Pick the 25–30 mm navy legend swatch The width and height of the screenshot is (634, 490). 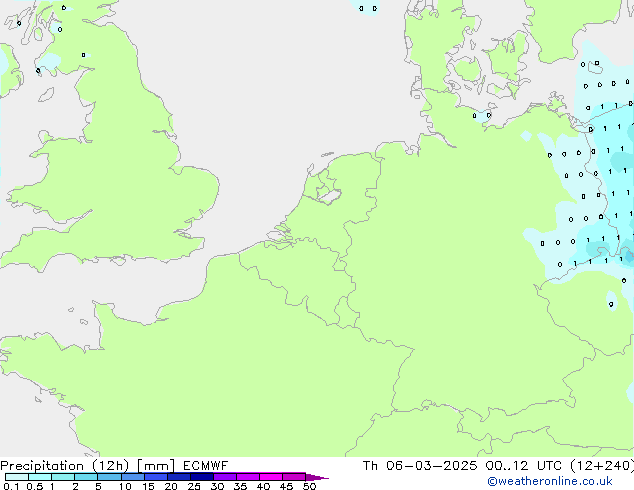coord(202,477)
